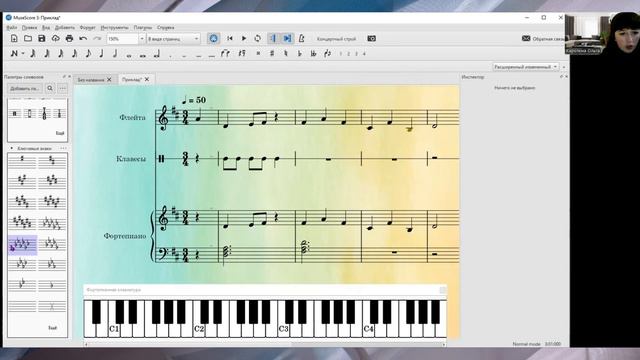Open the Plugins (Плагины) menu
Screen dimensions: 640x360
tap(143, 28)
